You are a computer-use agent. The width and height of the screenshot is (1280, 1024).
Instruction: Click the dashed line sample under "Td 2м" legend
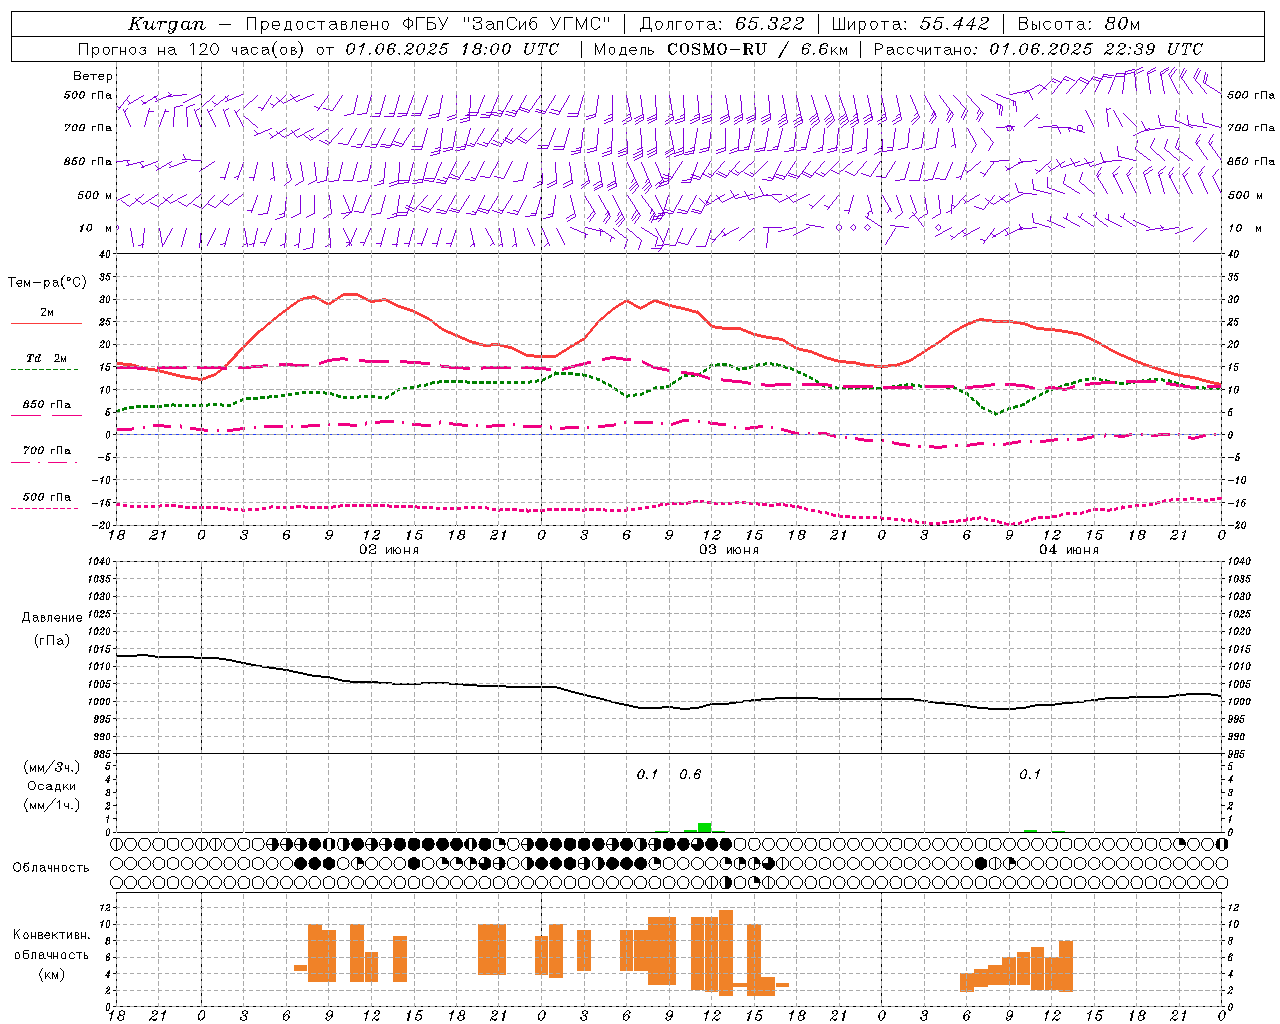click(x=45, y=370)
